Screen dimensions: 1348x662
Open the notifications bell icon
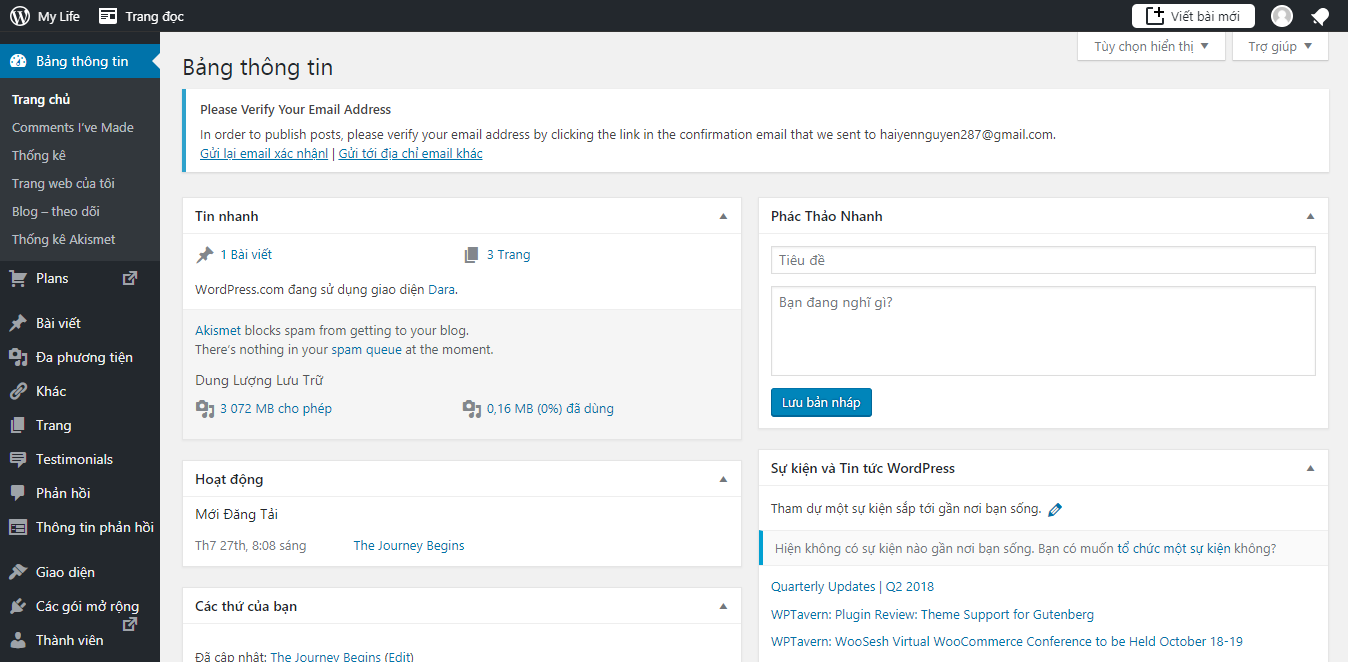pyautogui.click(x=1320, y=16)
